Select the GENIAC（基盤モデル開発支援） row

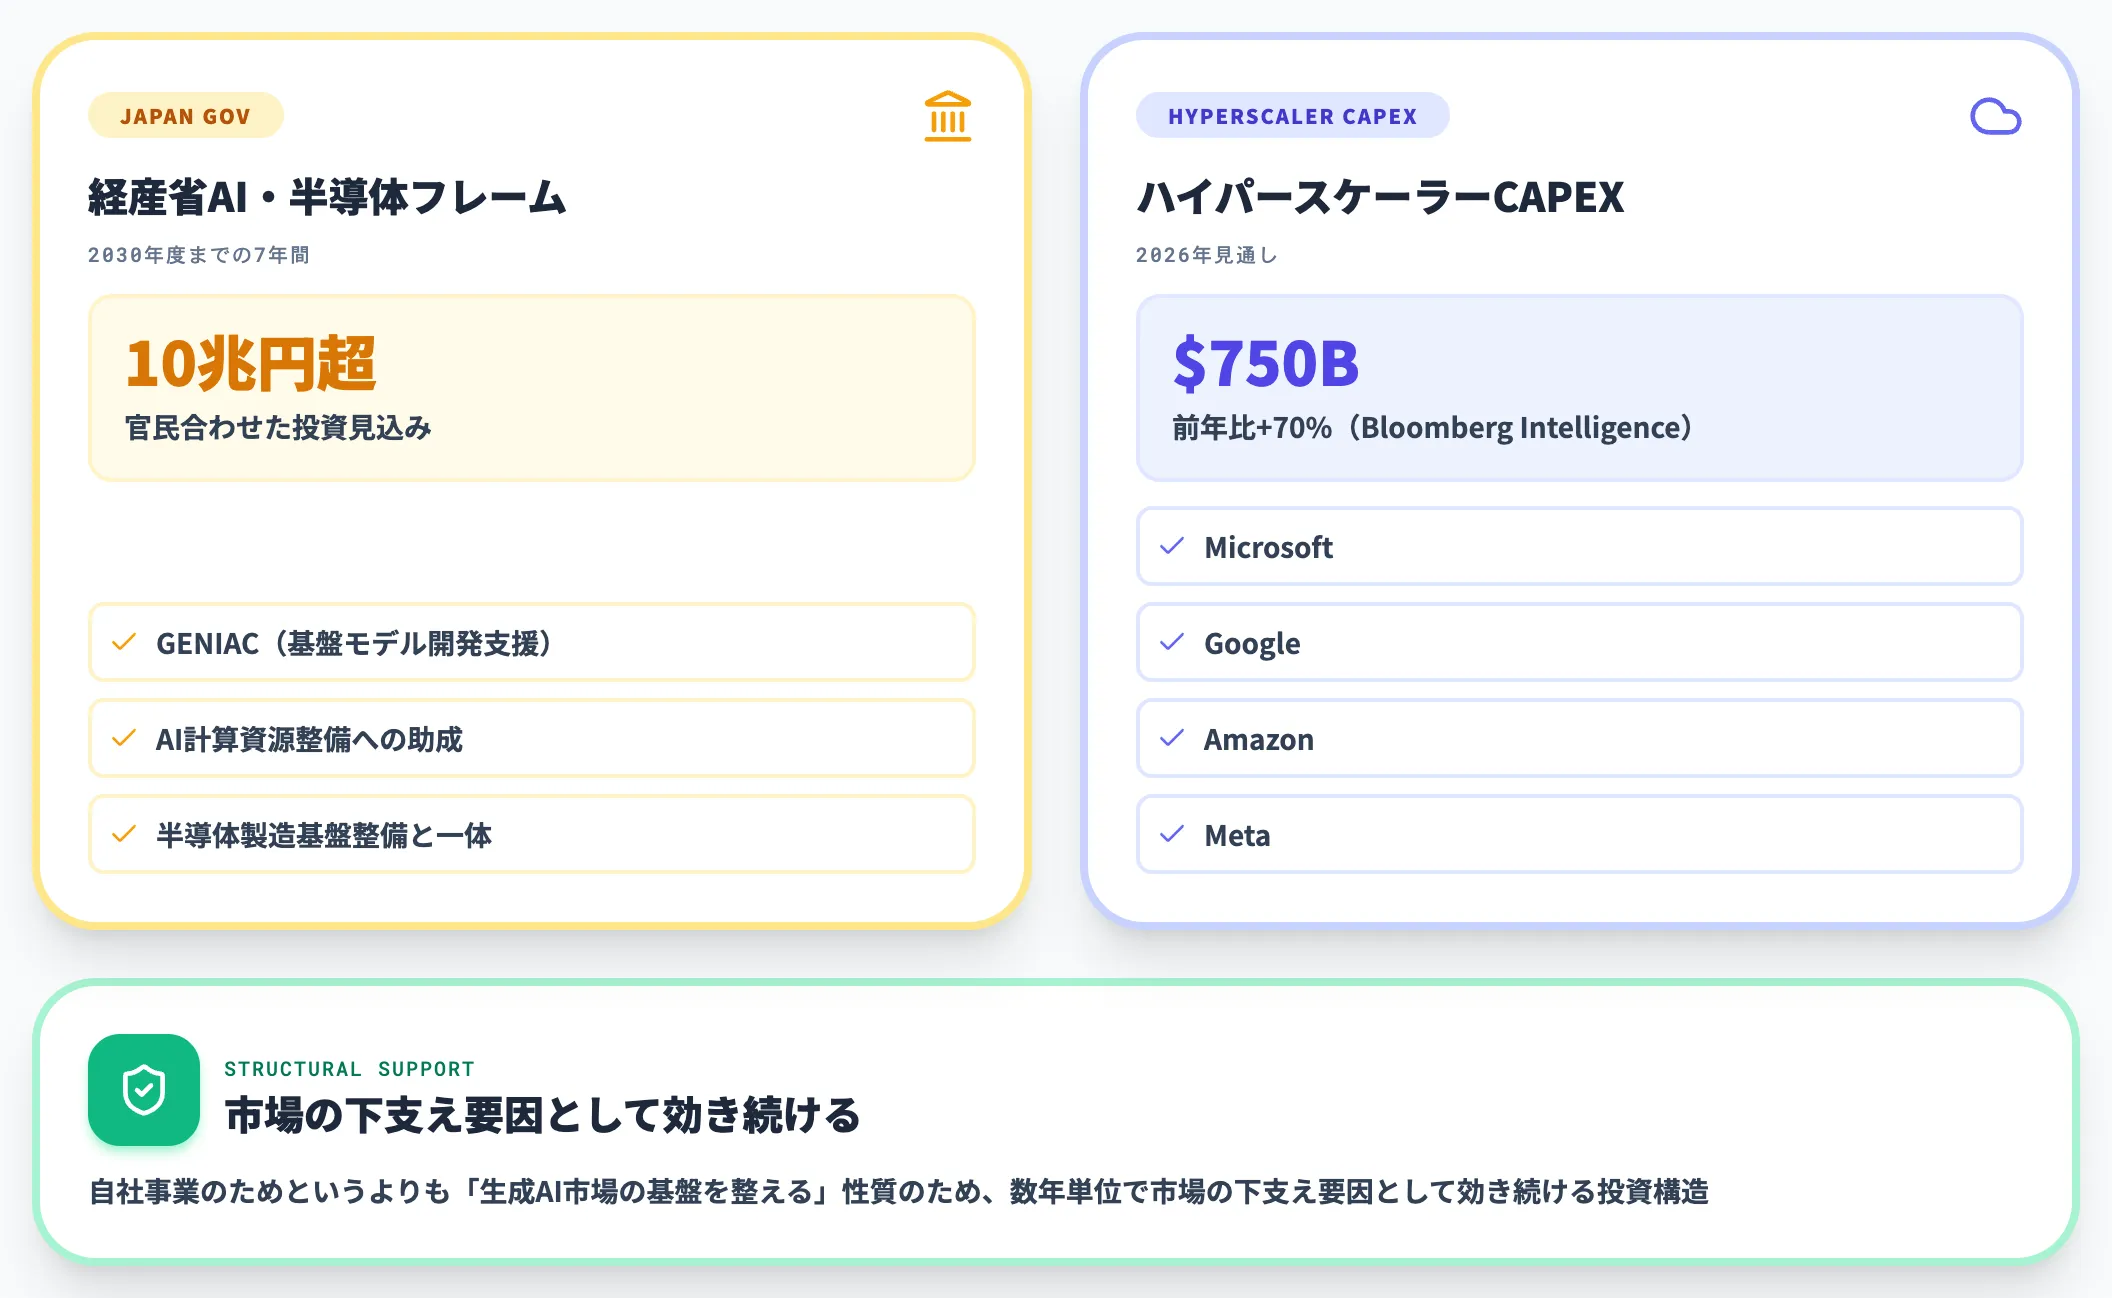(532, 642)
